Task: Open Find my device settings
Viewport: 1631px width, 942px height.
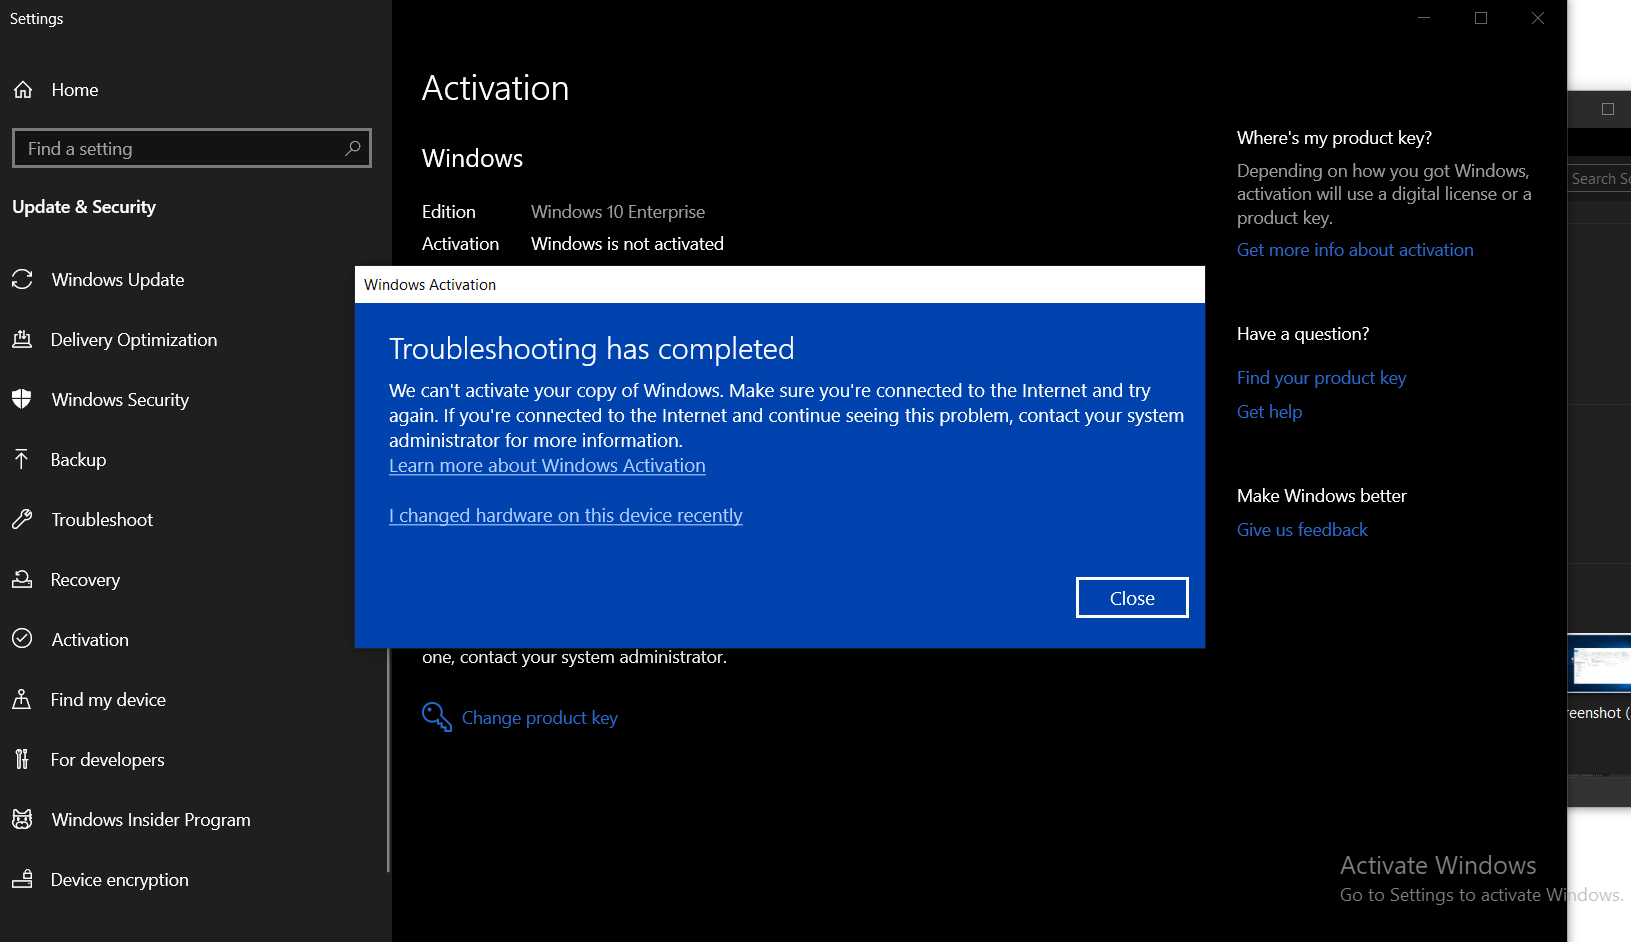Action: click(108, 700)
